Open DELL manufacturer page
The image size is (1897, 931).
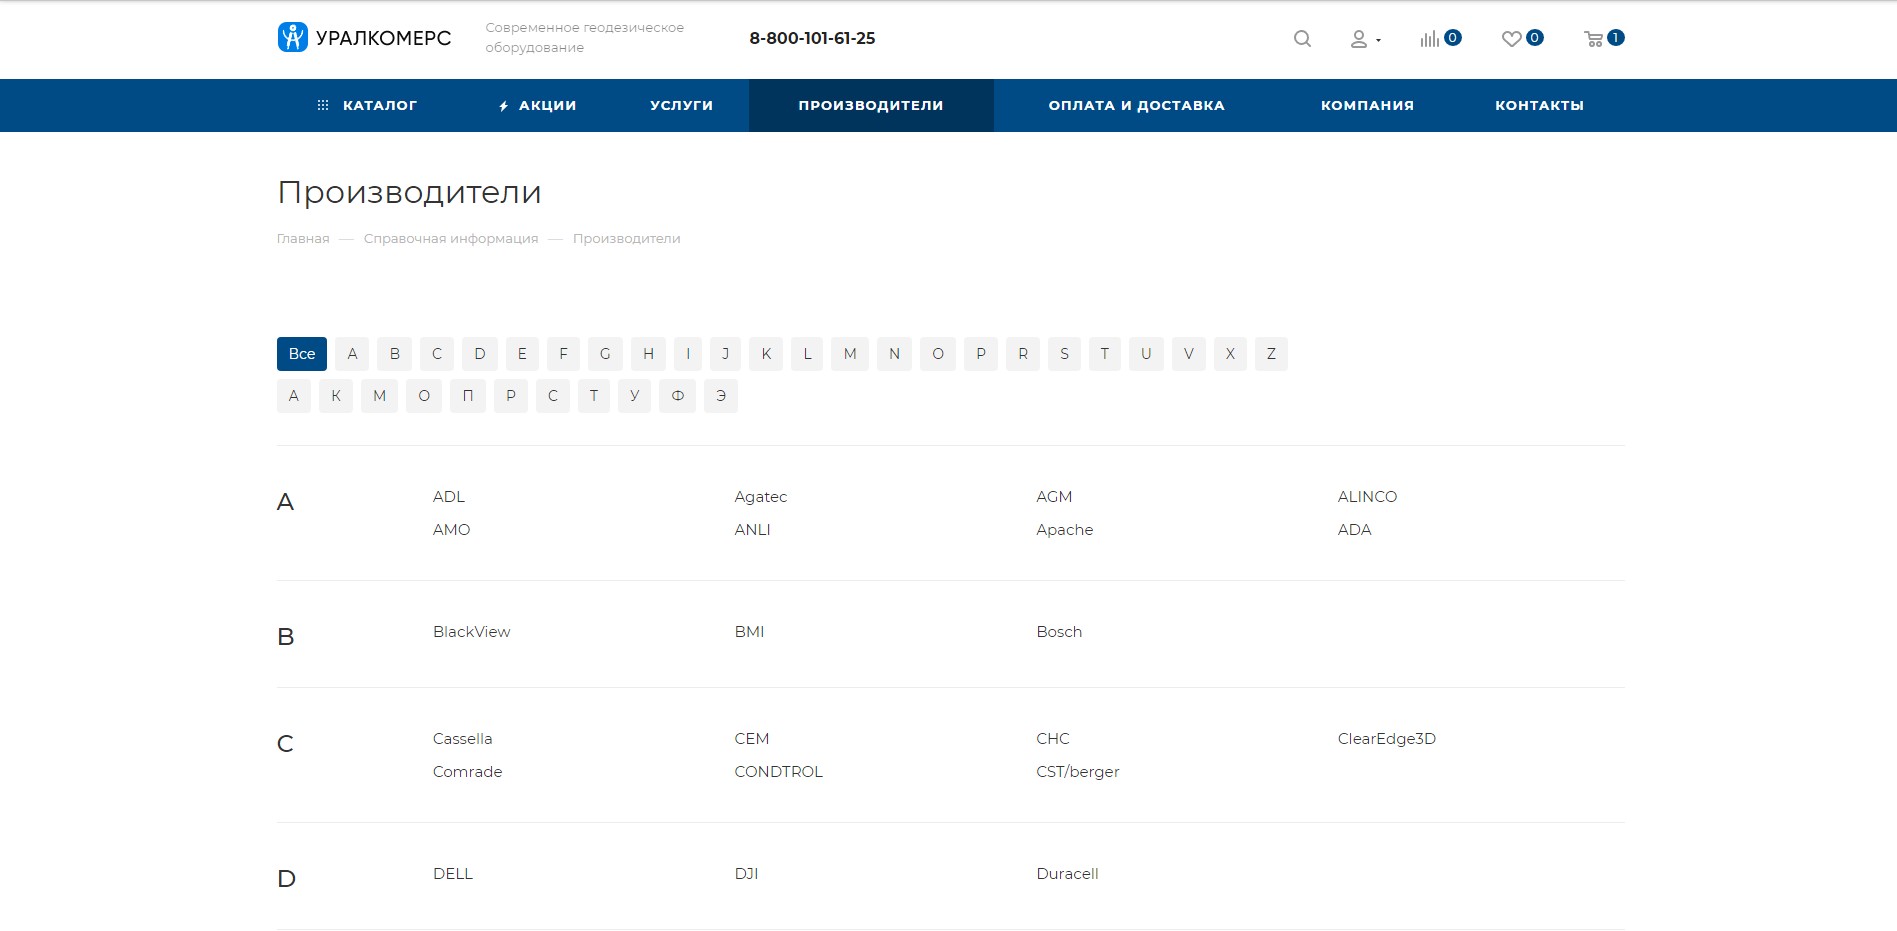point(453,874)
